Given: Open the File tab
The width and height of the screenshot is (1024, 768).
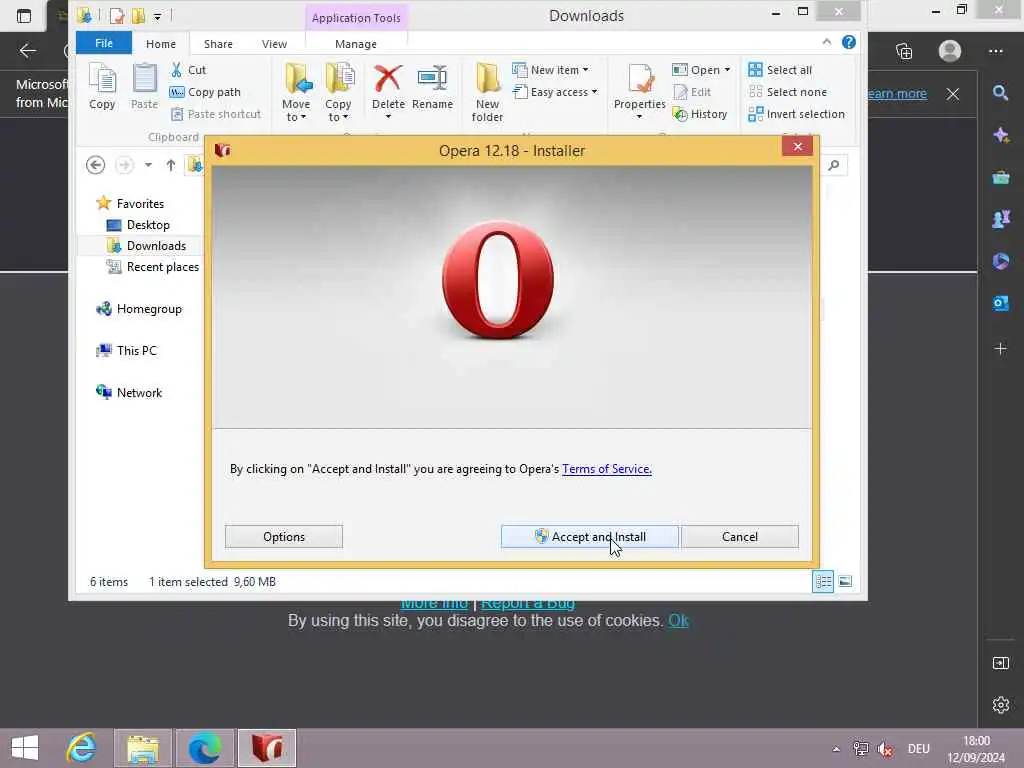Looking at the screenshot, I should [x=104, y=43].
